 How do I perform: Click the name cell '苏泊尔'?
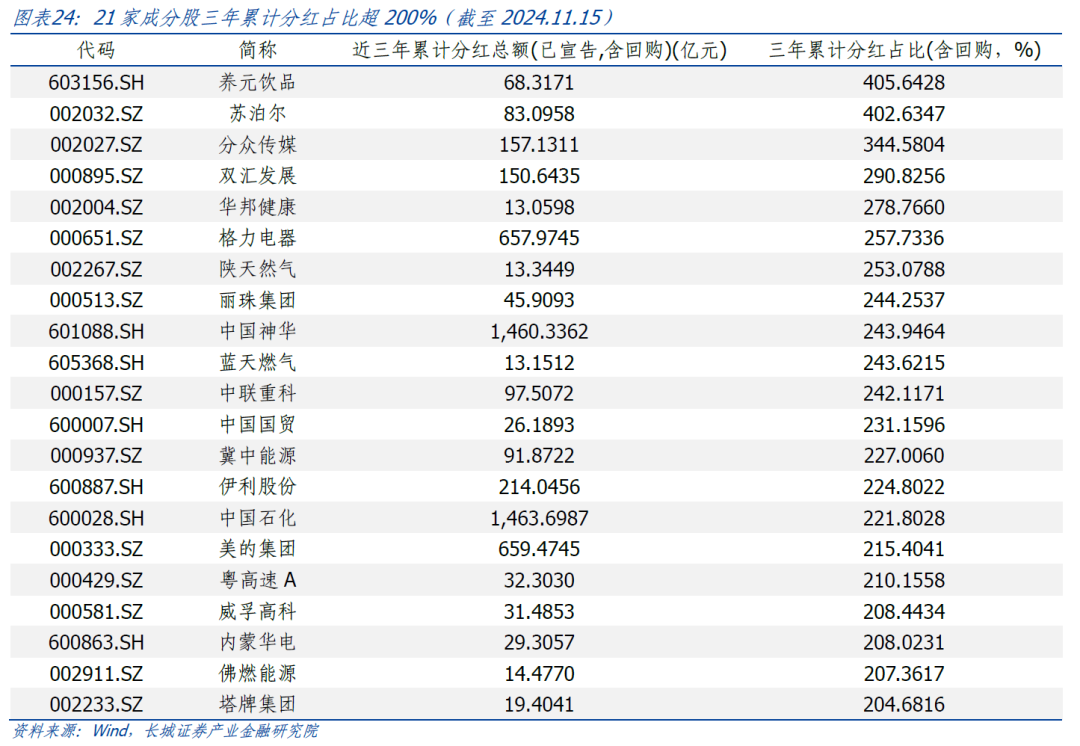click(x=258, y=114)
